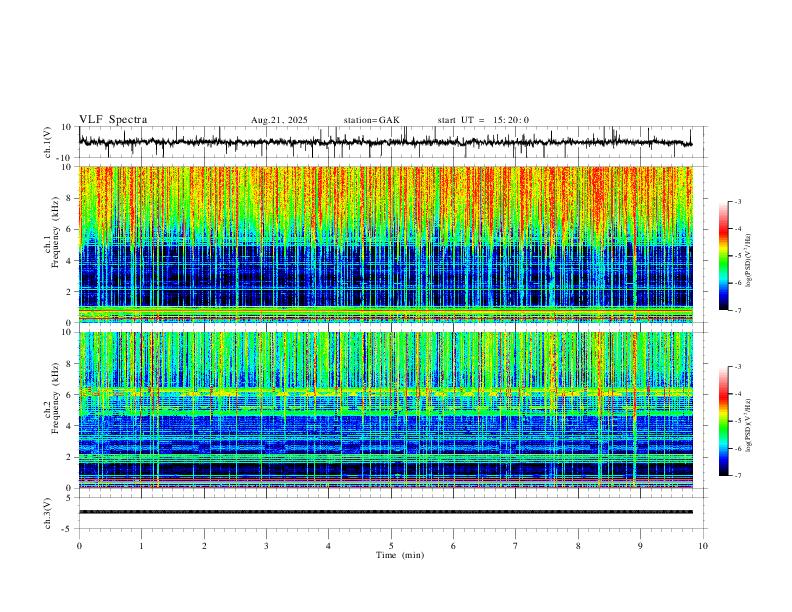Screen dimensions: 792x612
Task: Click time axis tick label '5'
Action: pos(391,546)
